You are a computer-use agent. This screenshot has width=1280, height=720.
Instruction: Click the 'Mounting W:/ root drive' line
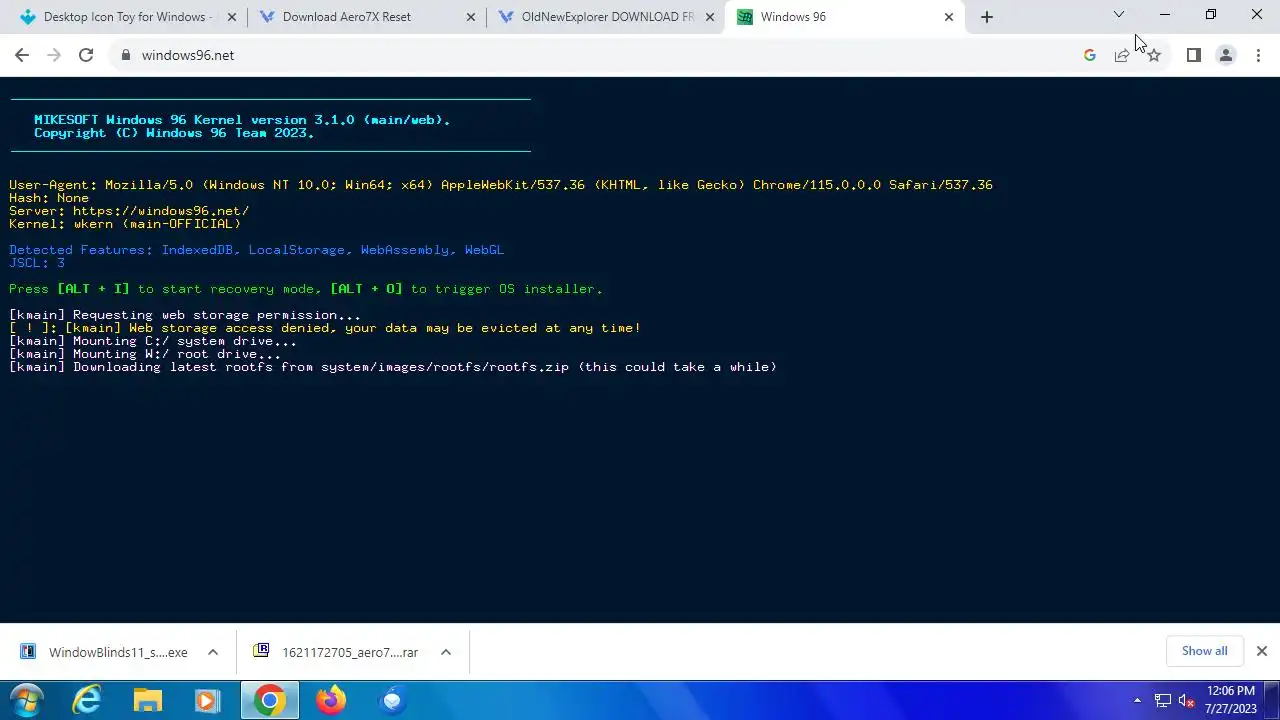coord(145,354)
